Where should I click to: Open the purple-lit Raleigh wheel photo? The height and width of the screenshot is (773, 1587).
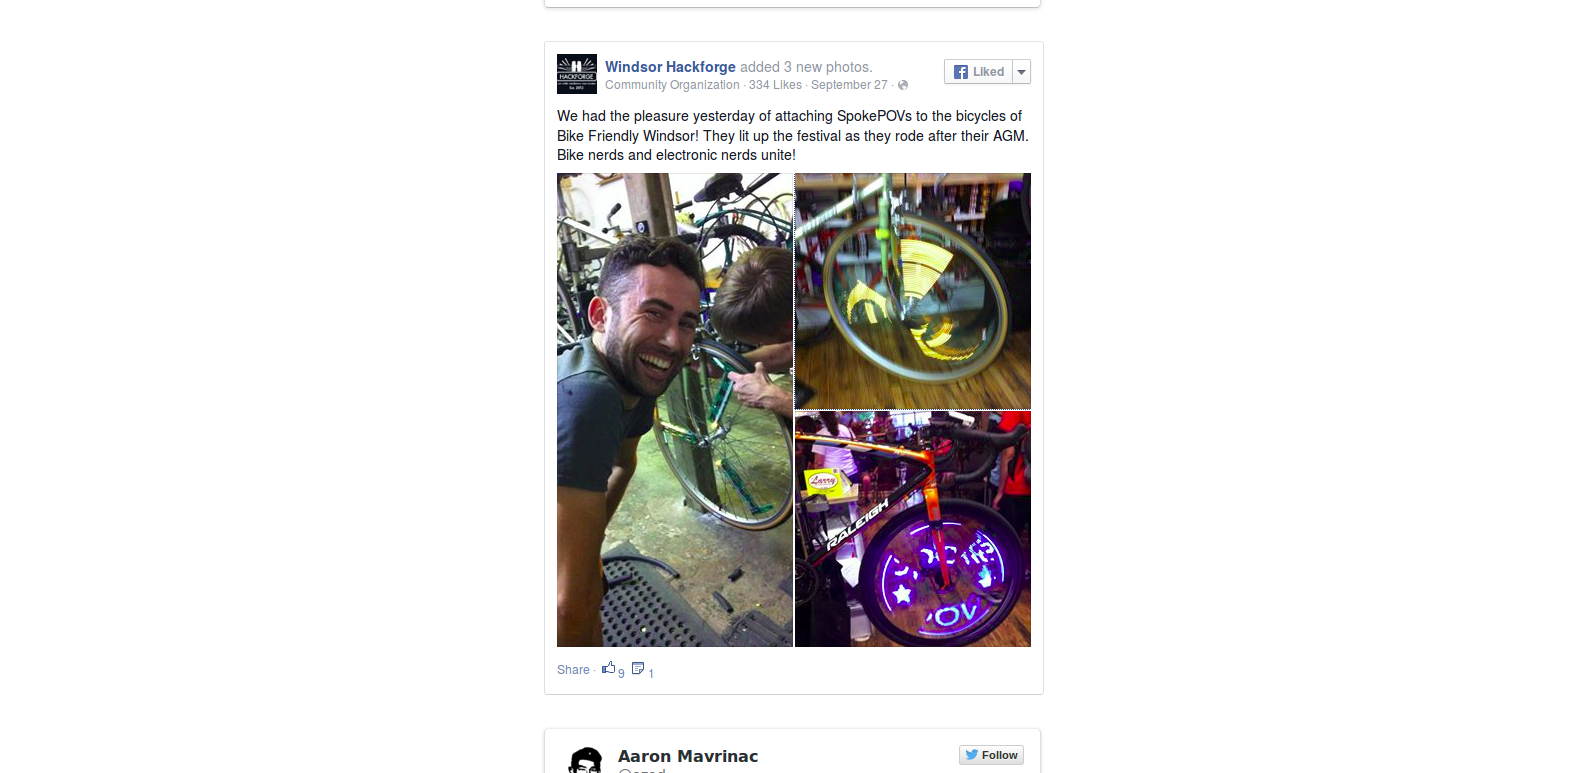[x=913, y=529]
